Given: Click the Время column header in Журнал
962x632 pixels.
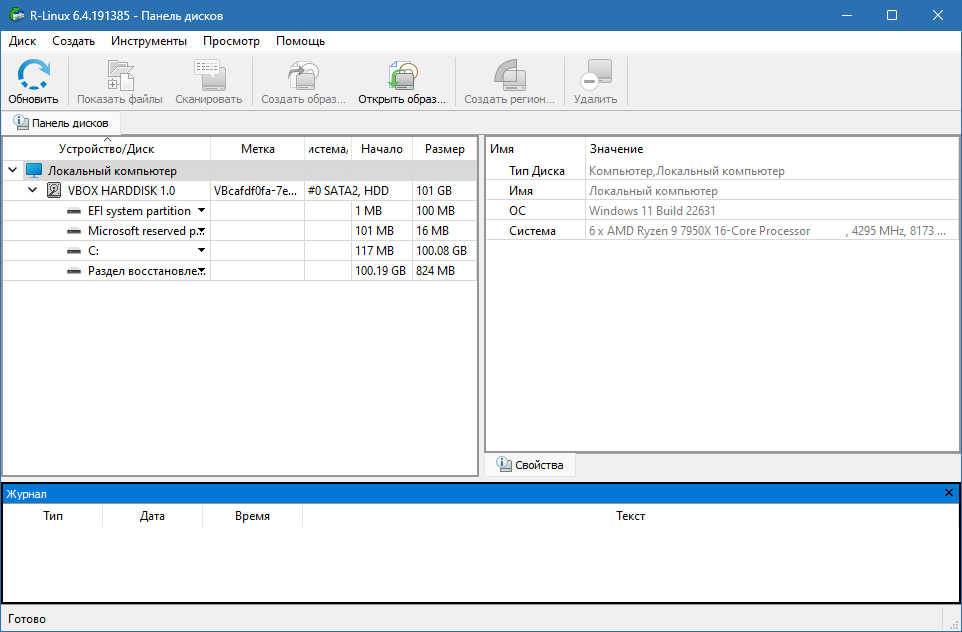Looking at the screenshot, I should click(x=252, y=516).
